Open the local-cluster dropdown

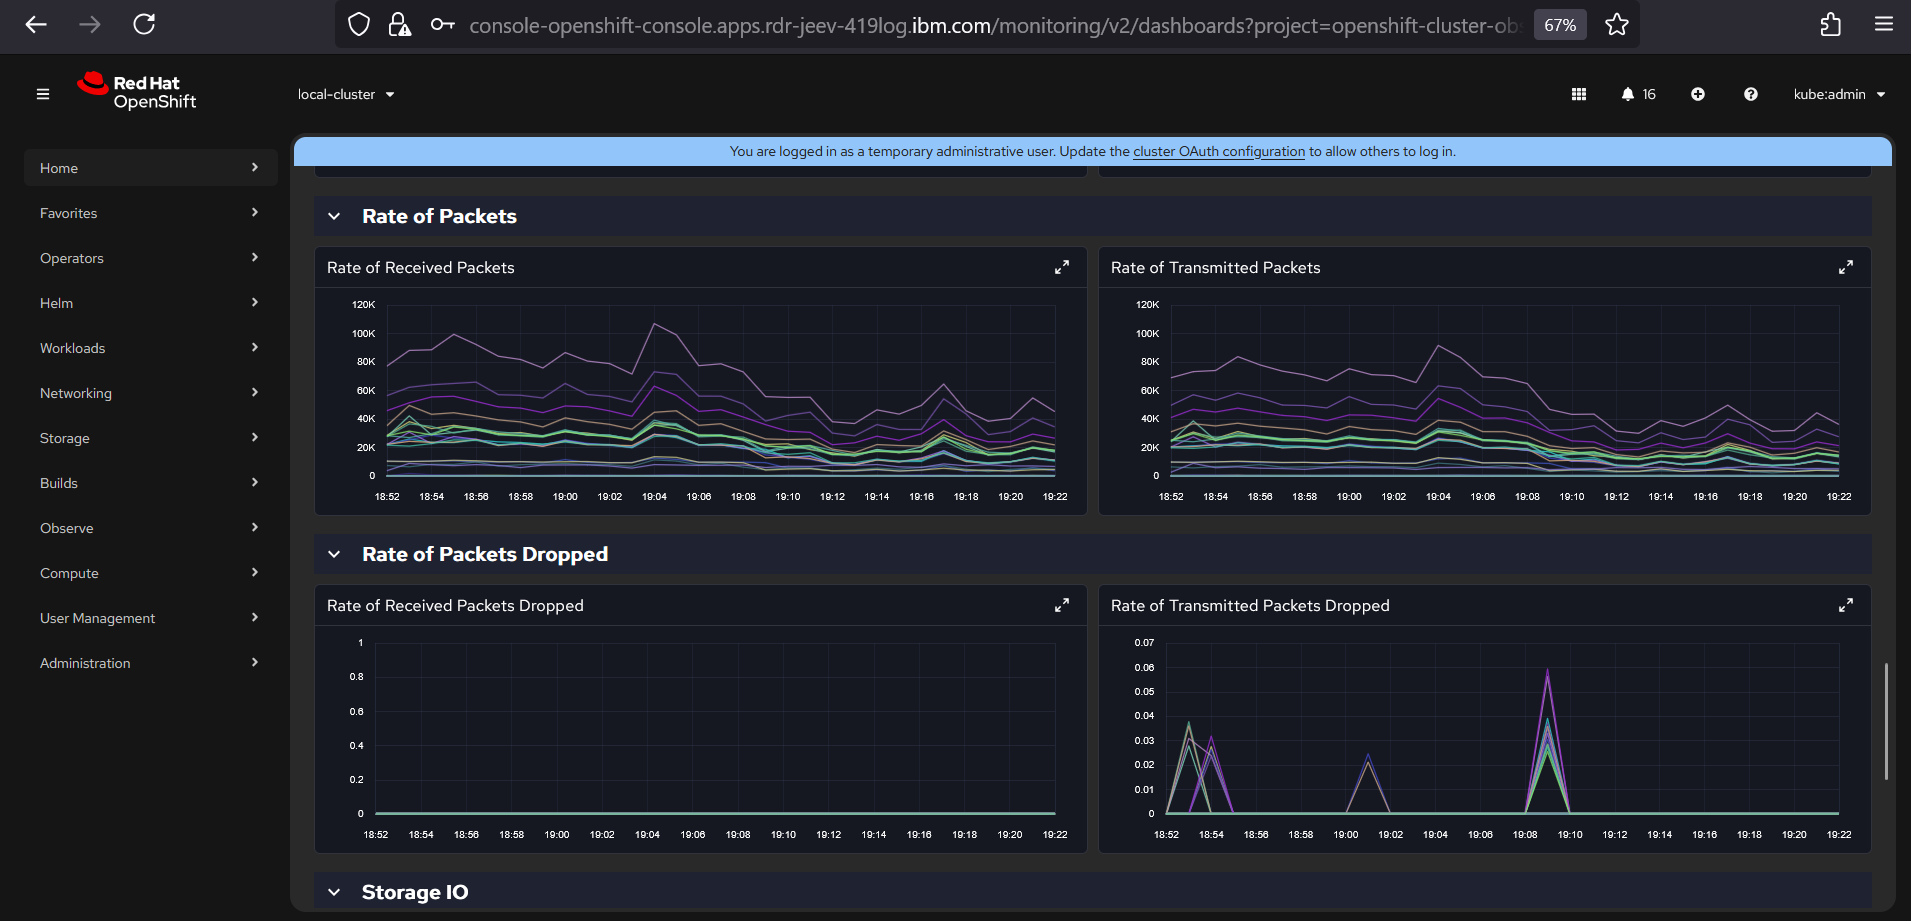coord(346,94)
